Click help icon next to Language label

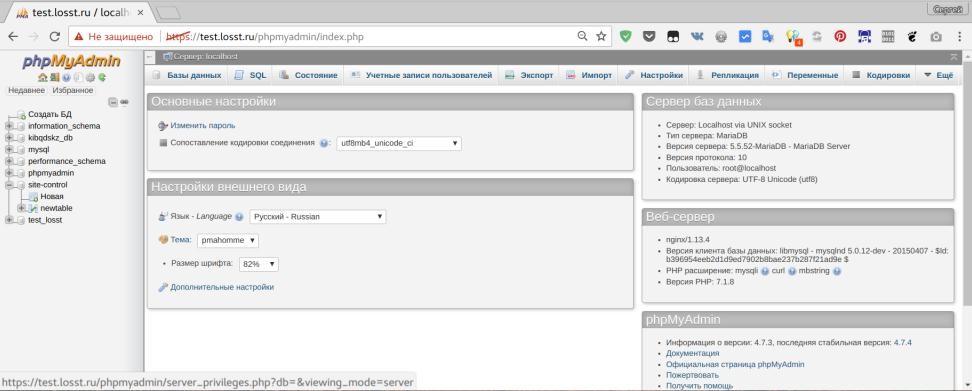(239, 217)
